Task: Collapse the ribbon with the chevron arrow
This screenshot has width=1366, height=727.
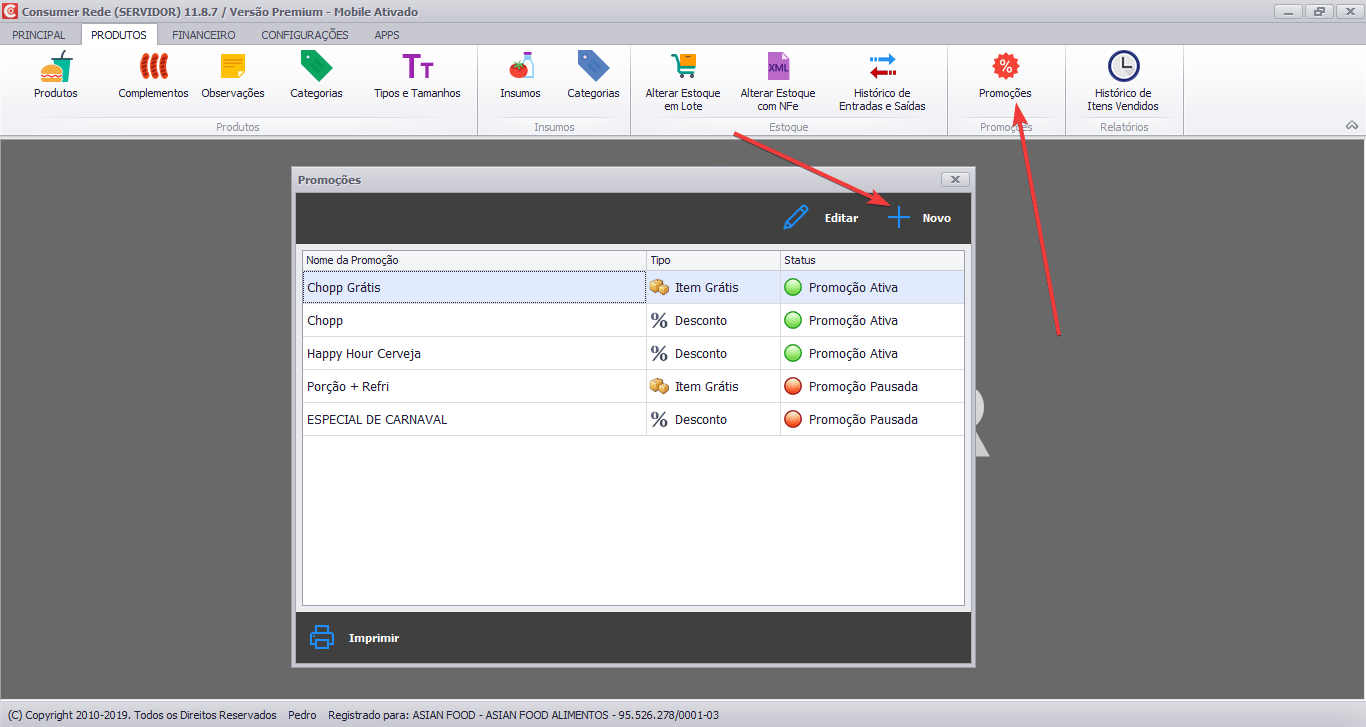Action: click(1352, 126)
